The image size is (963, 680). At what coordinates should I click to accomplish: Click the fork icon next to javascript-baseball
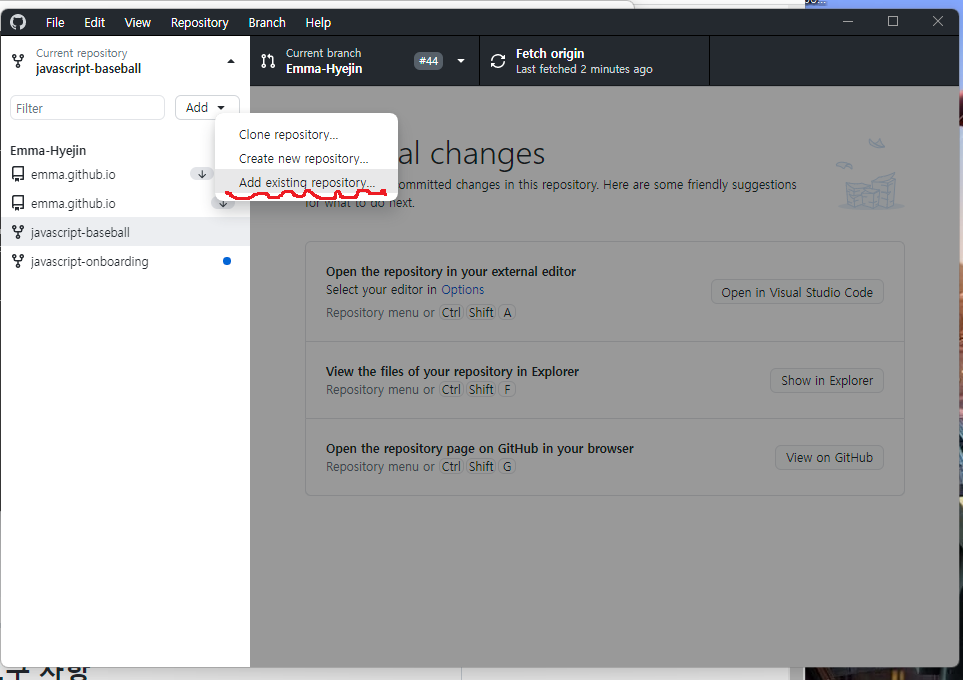(18, 232)
